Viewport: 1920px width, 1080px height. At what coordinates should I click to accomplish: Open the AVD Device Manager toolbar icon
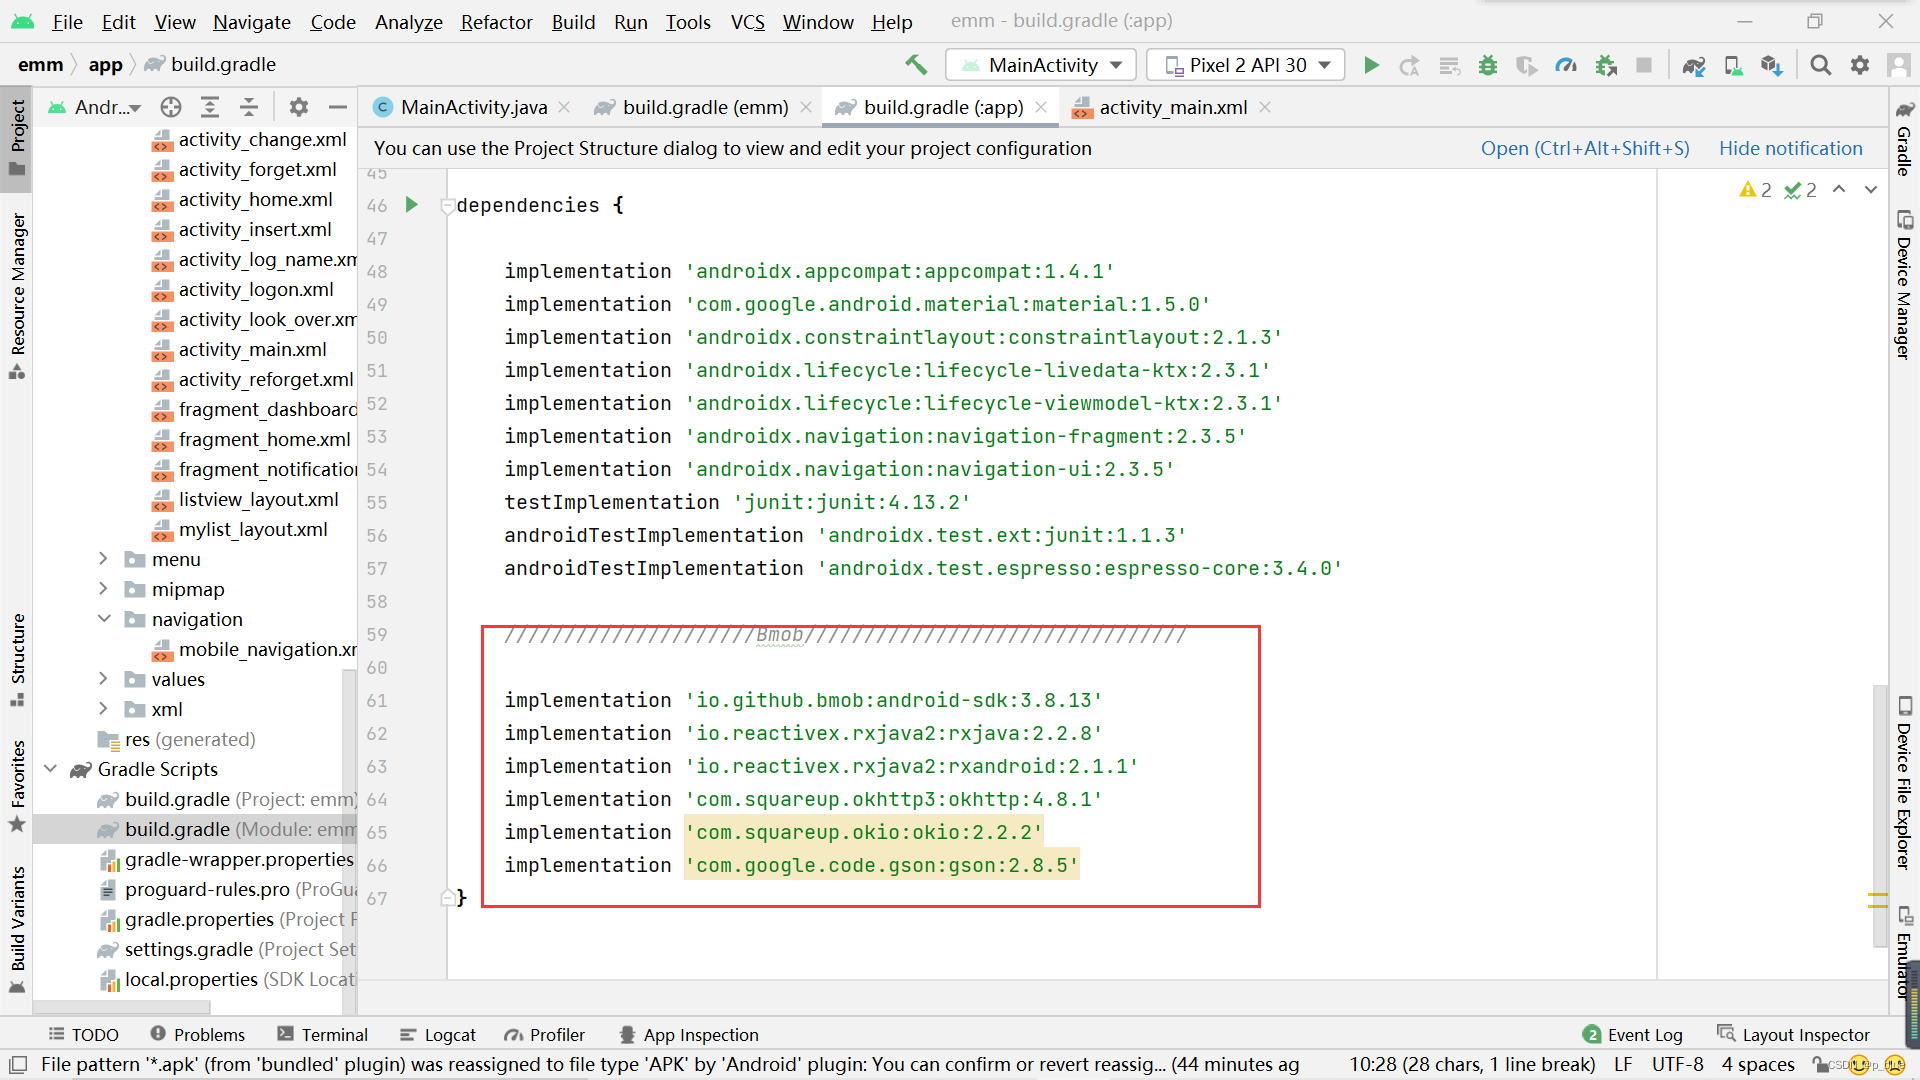(x=1733, y=65)
